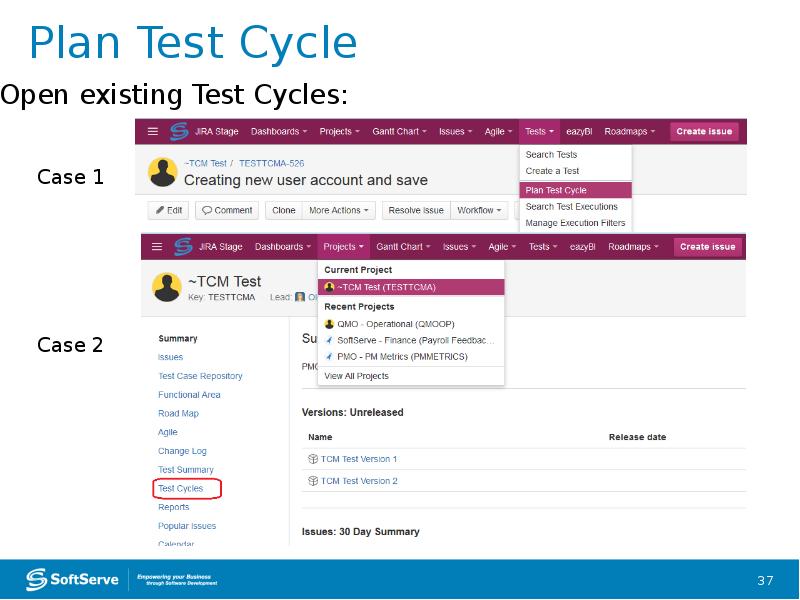Click Name column header in versions table
This screenshot has width=800, height=600.
(320, 437)
